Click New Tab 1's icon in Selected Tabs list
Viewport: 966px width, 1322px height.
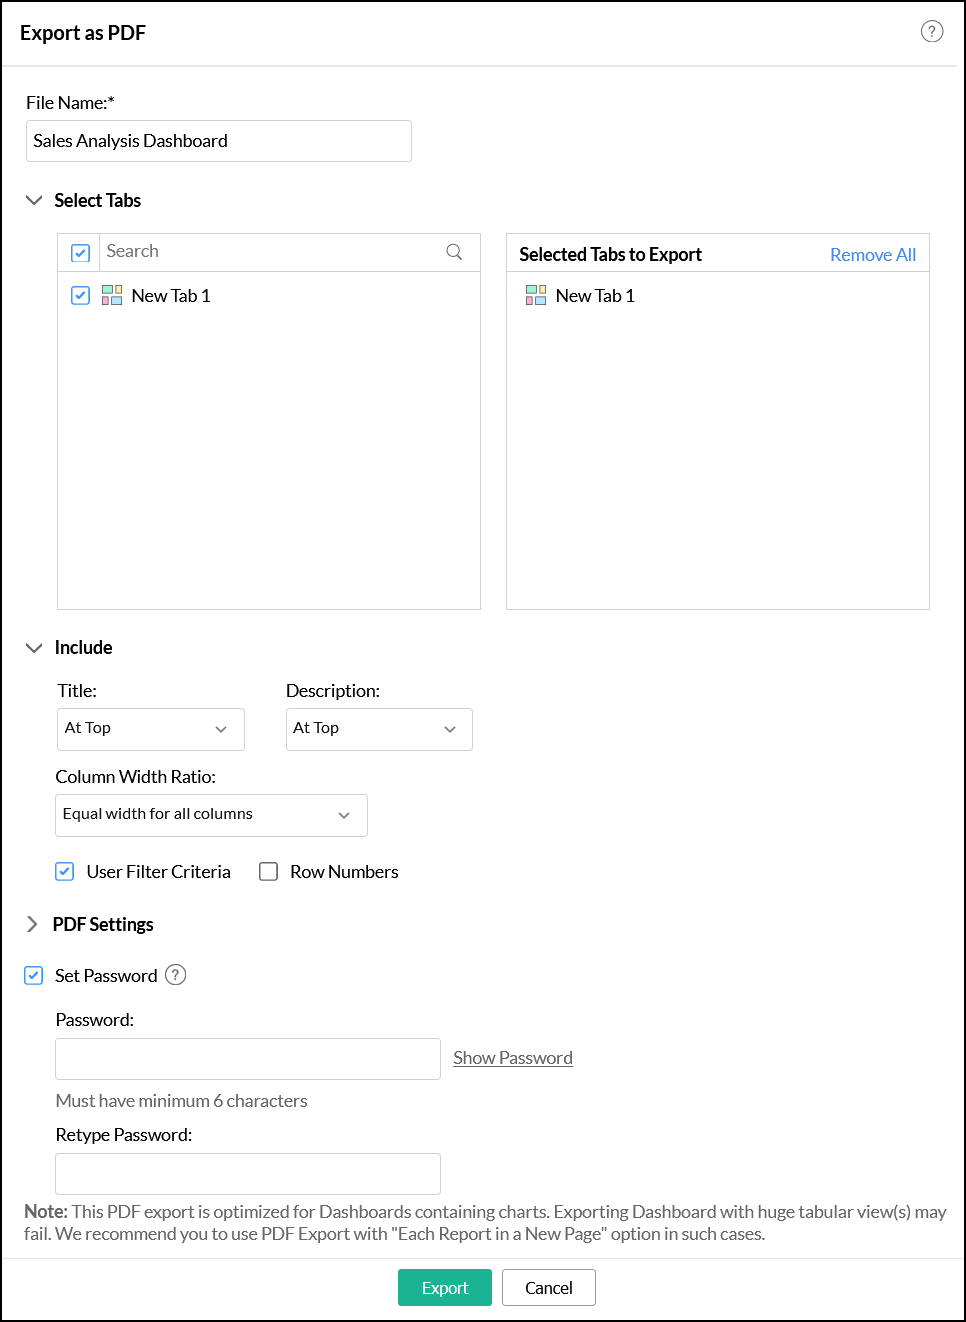535,295
